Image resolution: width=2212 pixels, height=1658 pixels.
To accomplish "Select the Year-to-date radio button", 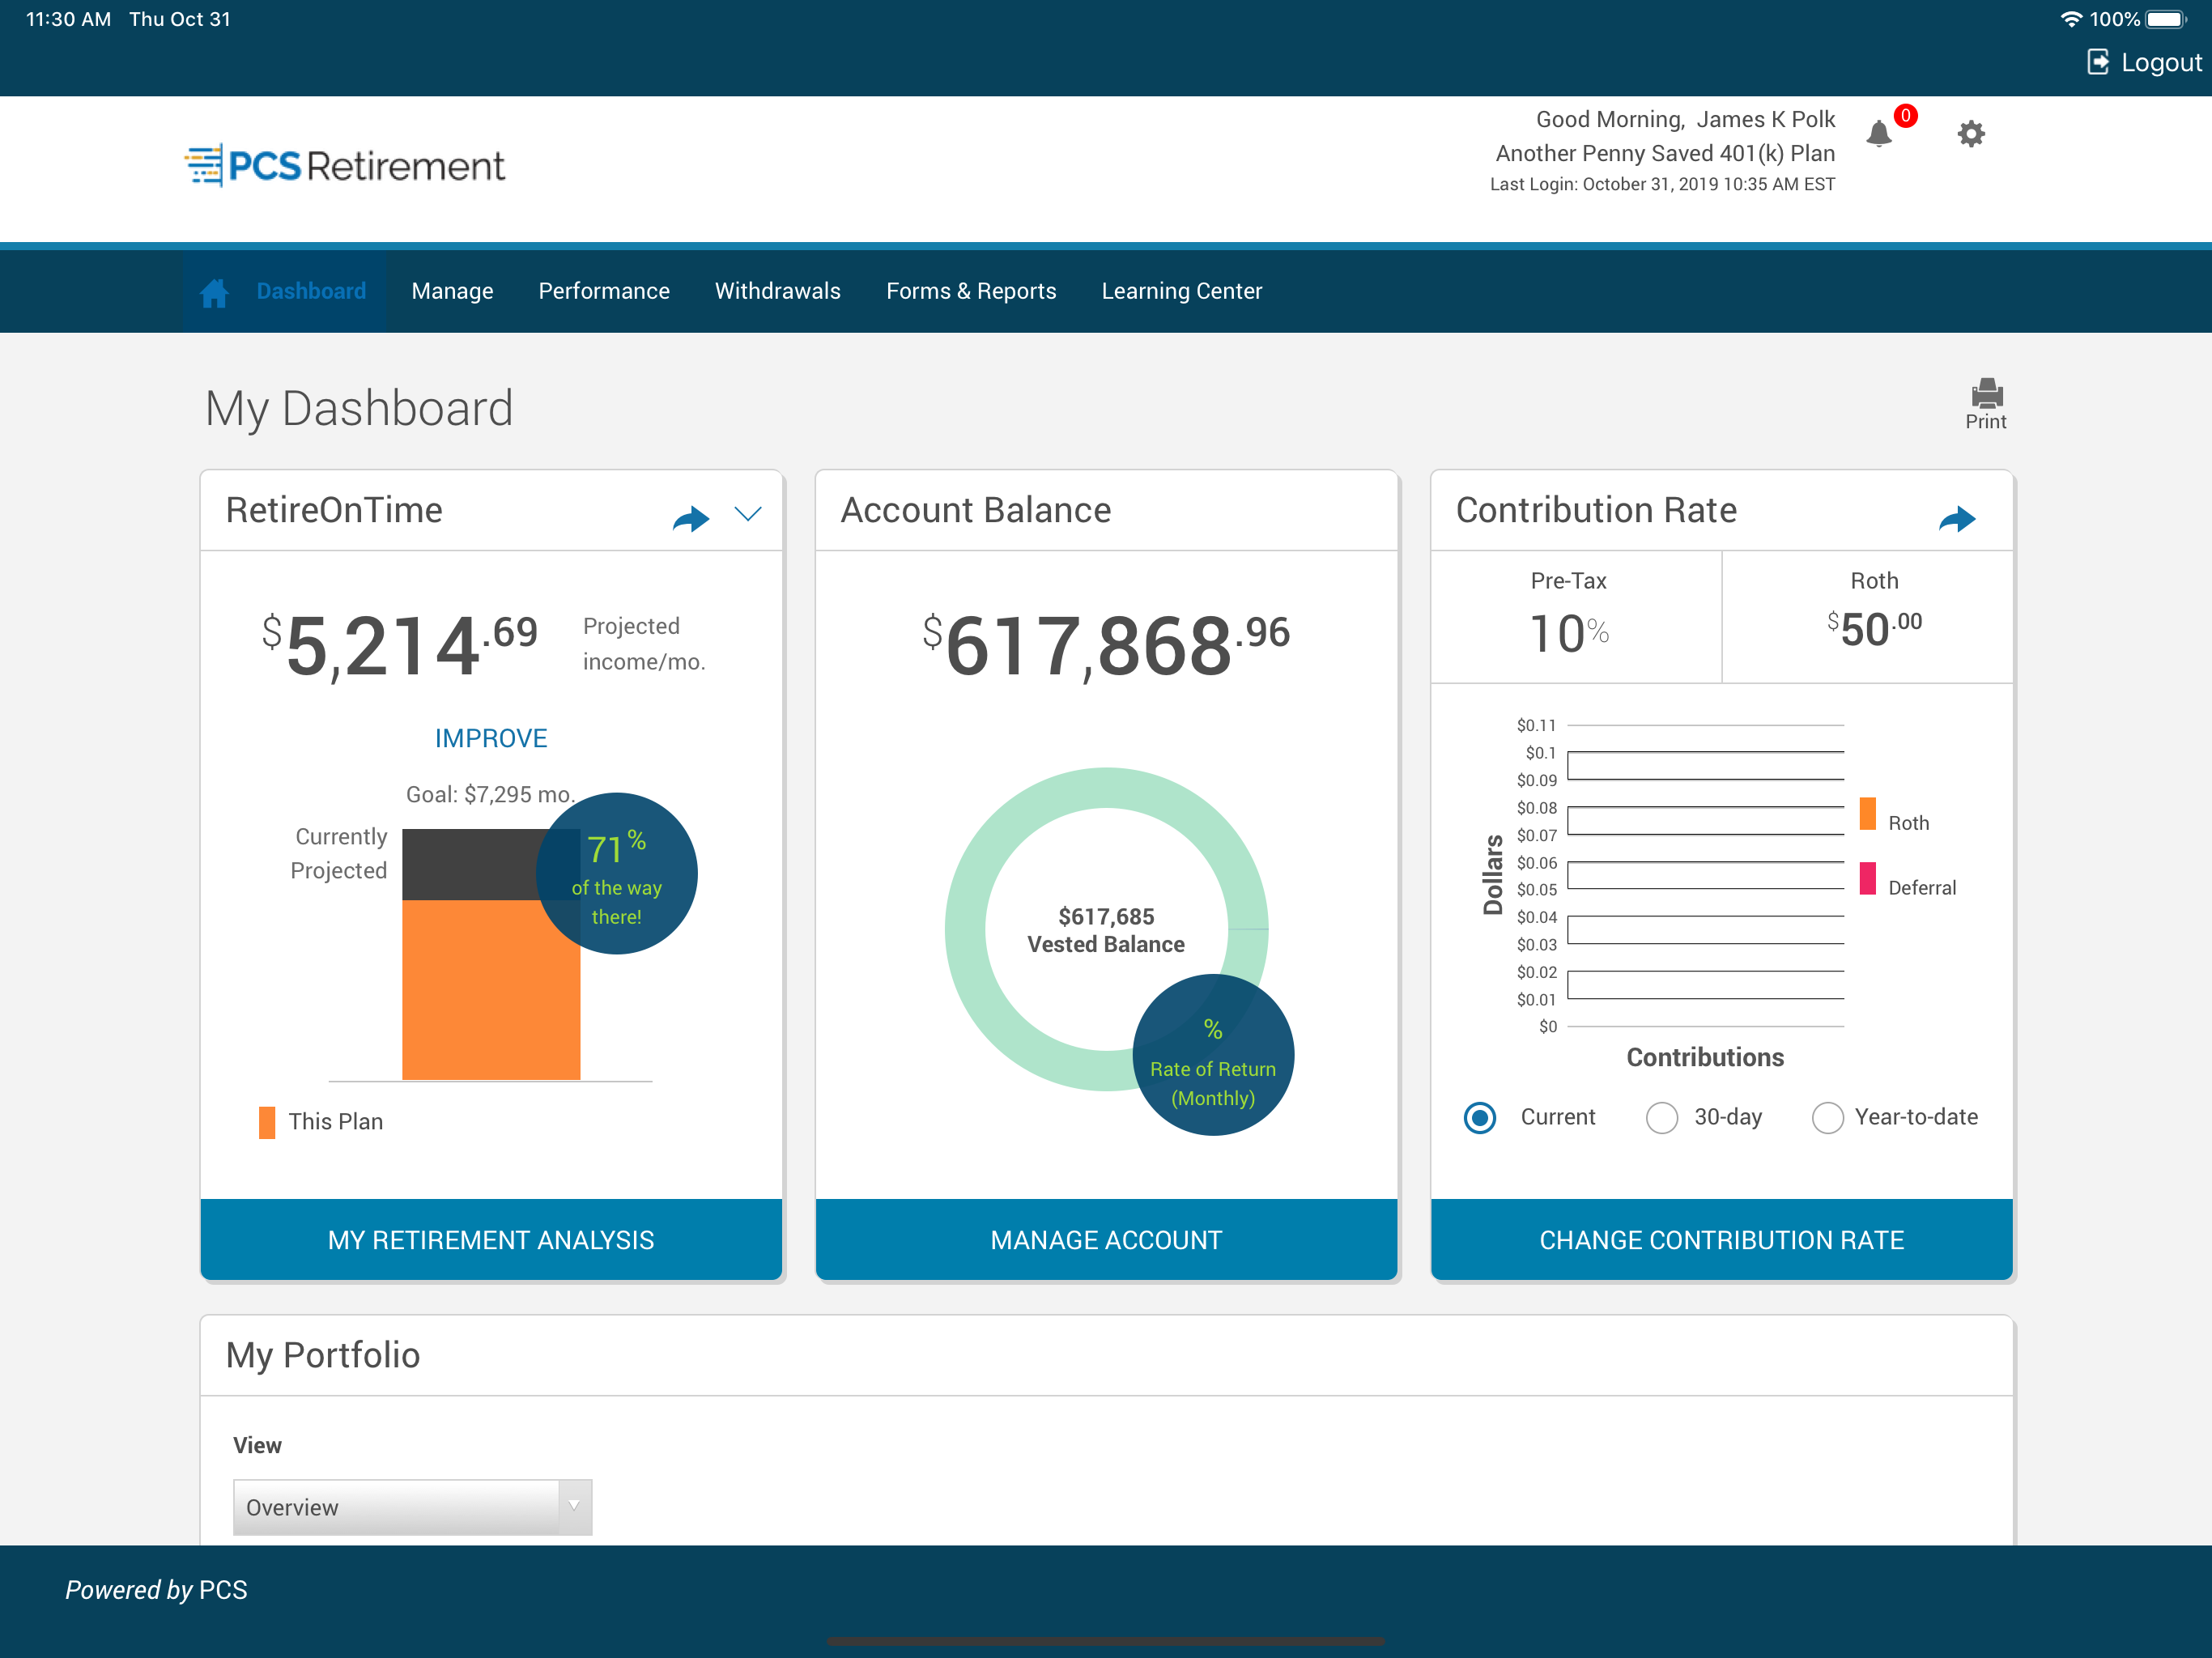I will [1827, 1117].
